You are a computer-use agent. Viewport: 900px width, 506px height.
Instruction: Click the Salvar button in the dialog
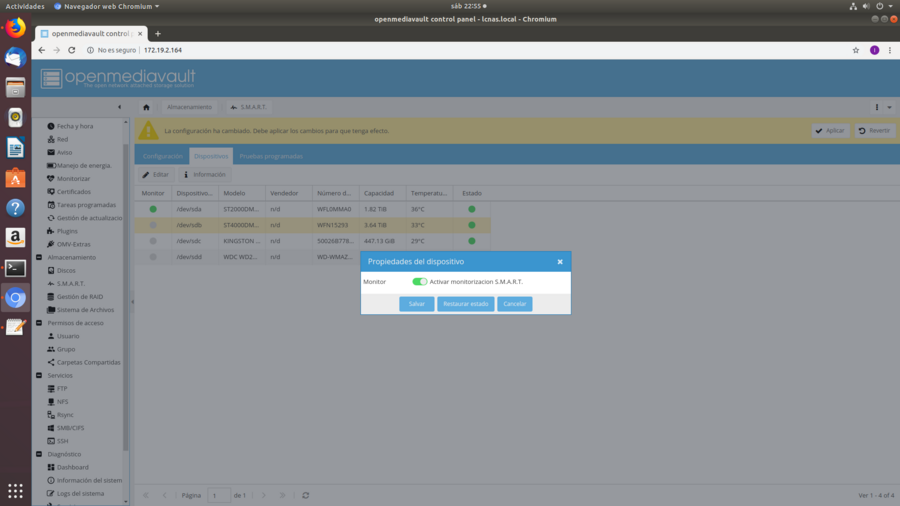coord(416,304)
